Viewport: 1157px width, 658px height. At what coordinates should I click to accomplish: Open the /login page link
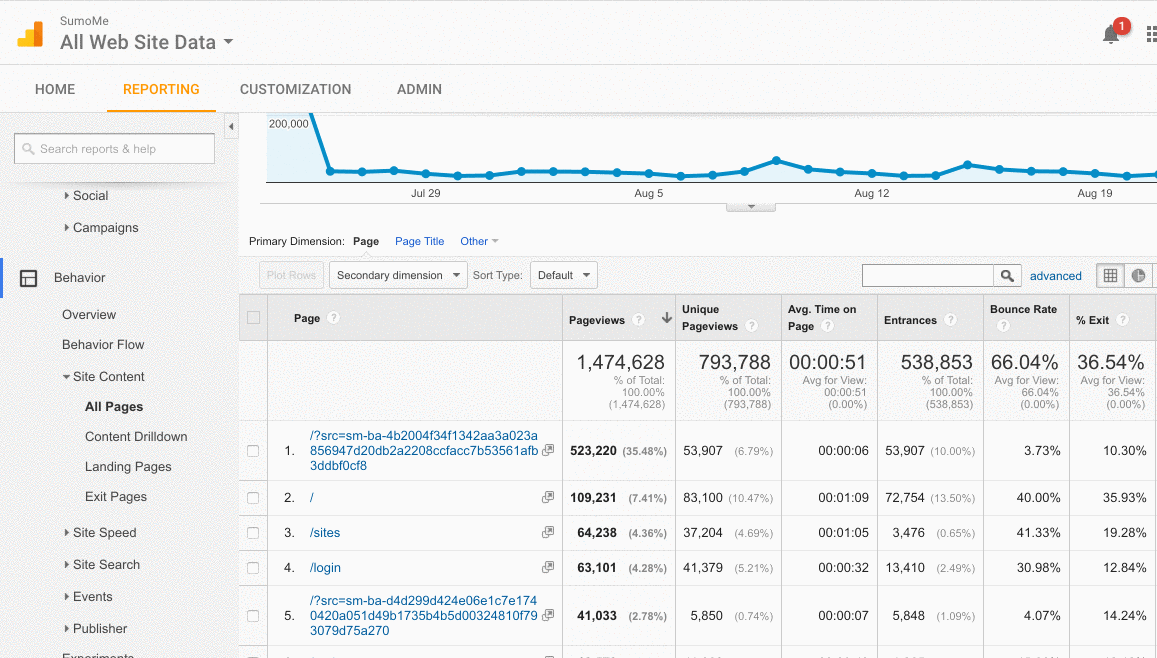(325, 567)
